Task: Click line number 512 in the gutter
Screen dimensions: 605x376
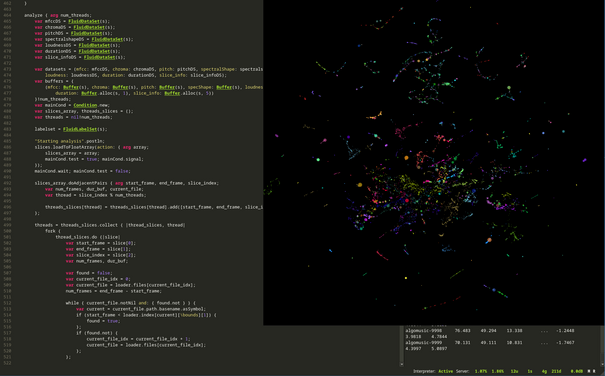Action: point(7,303)
